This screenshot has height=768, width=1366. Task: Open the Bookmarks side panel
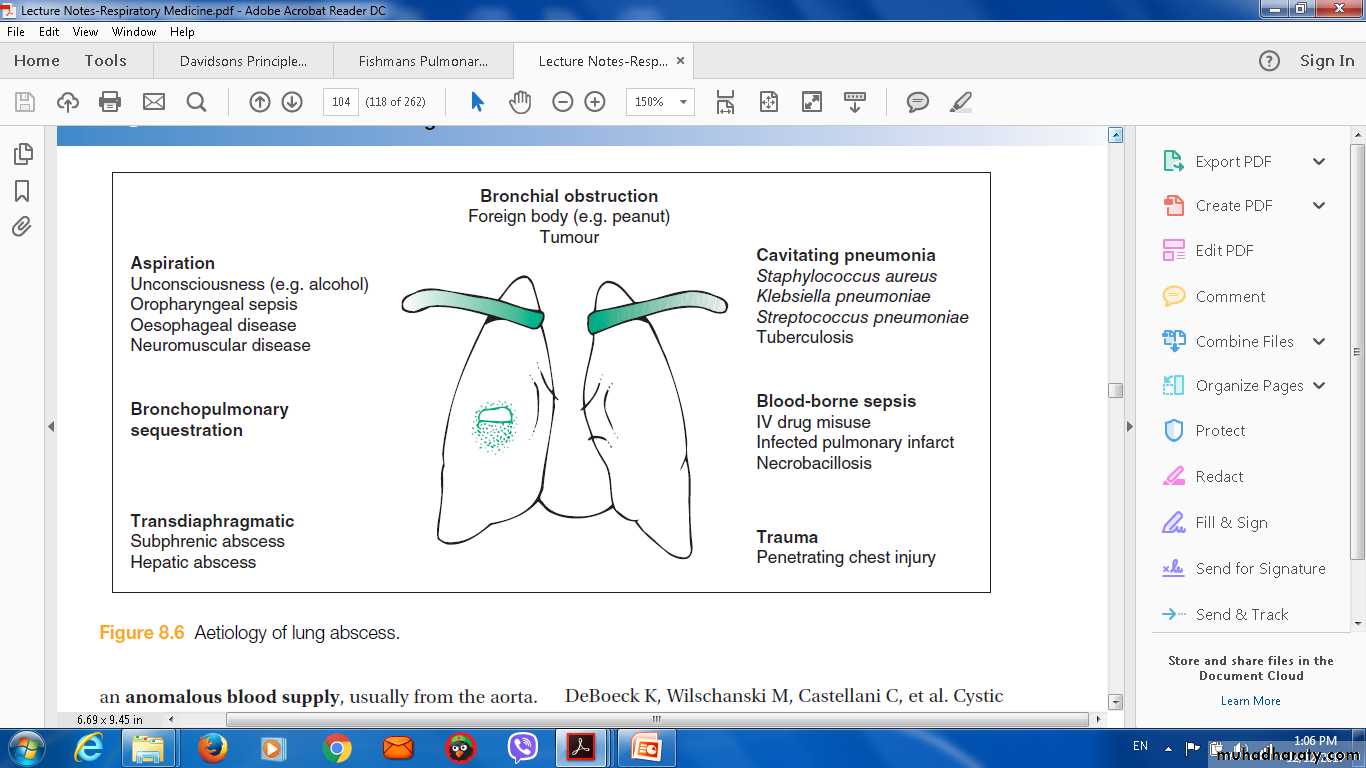pyautogui.click(x=22, y=191)
